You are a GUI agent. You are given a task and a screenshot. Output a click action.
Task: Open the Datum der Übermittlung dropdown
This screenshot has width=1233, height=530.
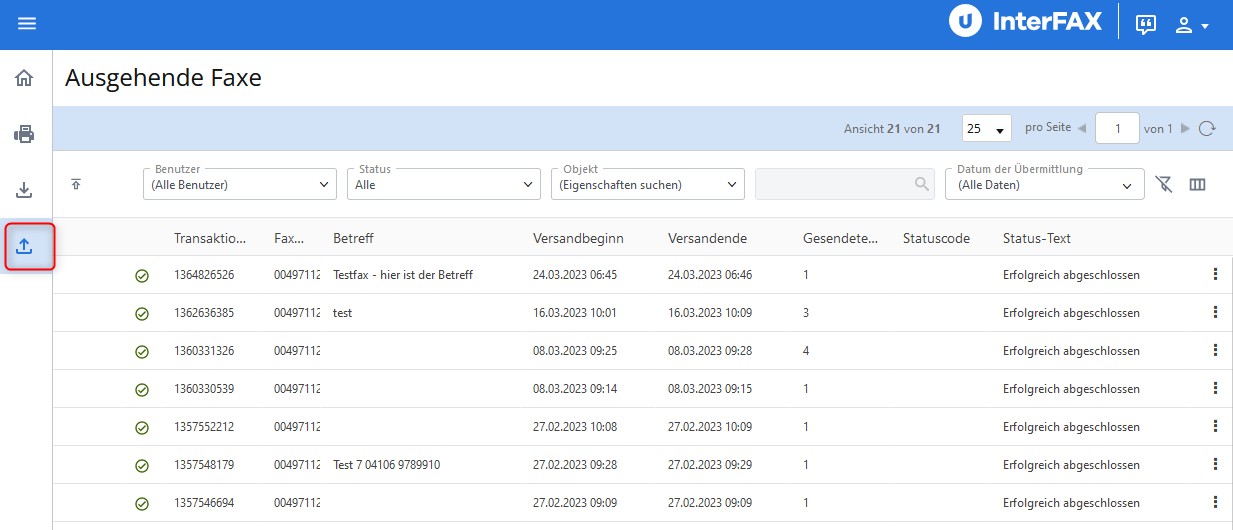tap(1044, 184)
